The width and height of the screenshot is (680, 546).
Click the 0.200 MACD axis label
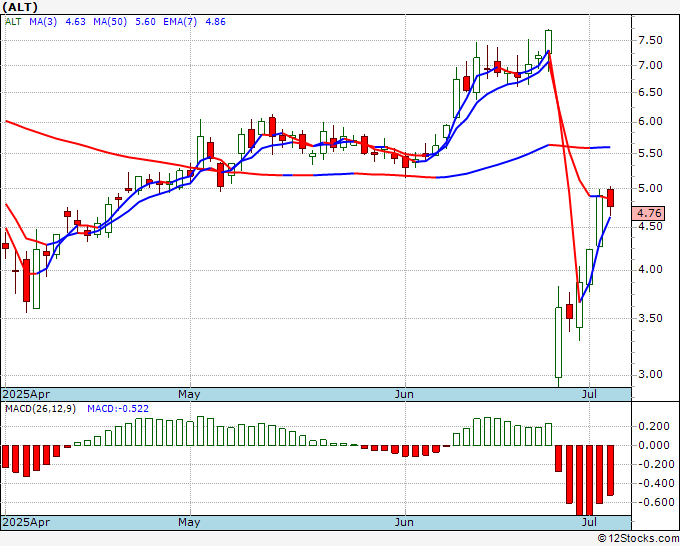click(x=654, y=427)
